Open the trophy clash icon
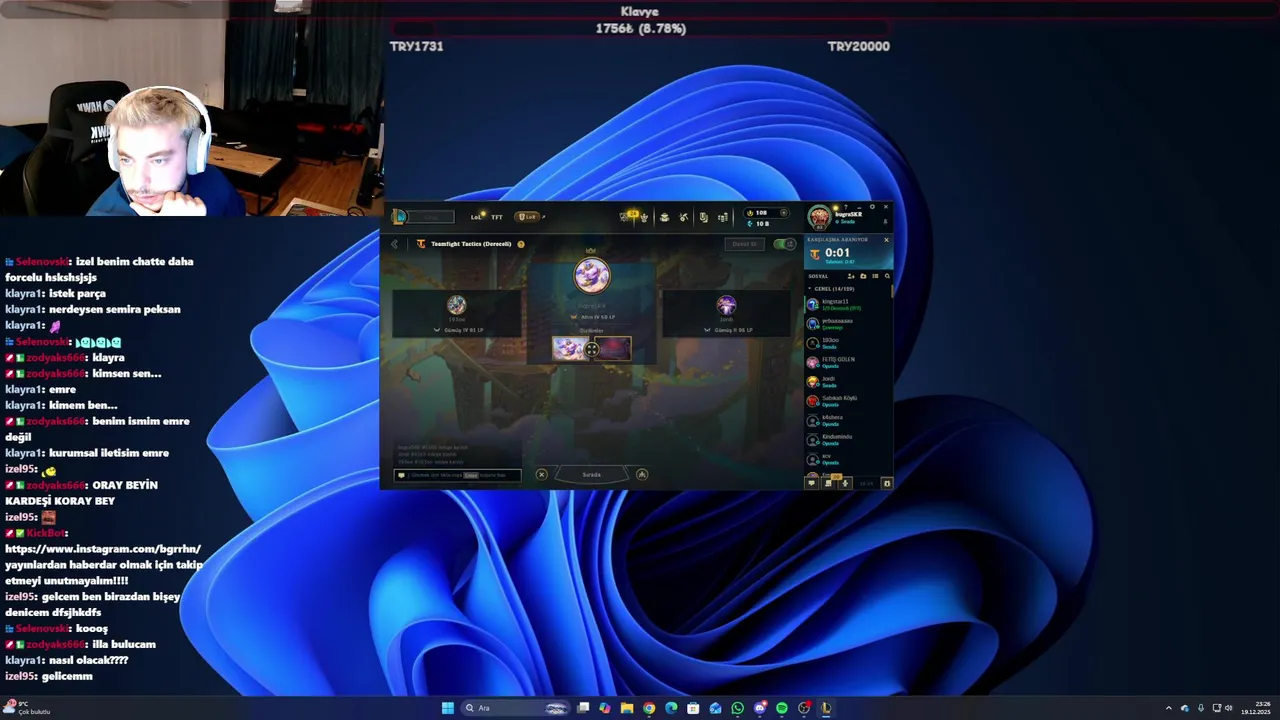1280x720 pixels. point(644,218)
